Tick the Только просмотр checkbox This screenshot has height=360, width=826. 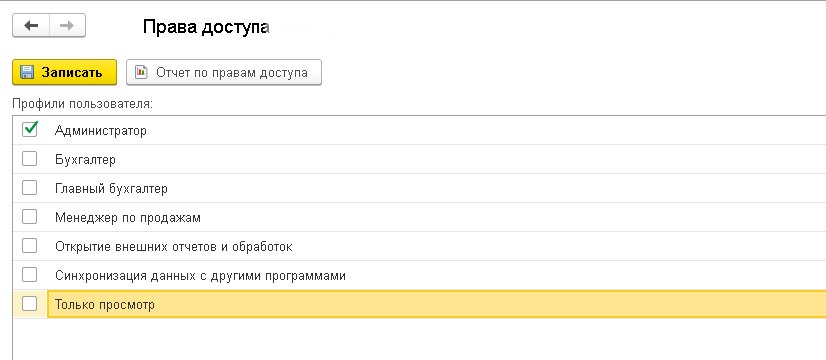30,304
